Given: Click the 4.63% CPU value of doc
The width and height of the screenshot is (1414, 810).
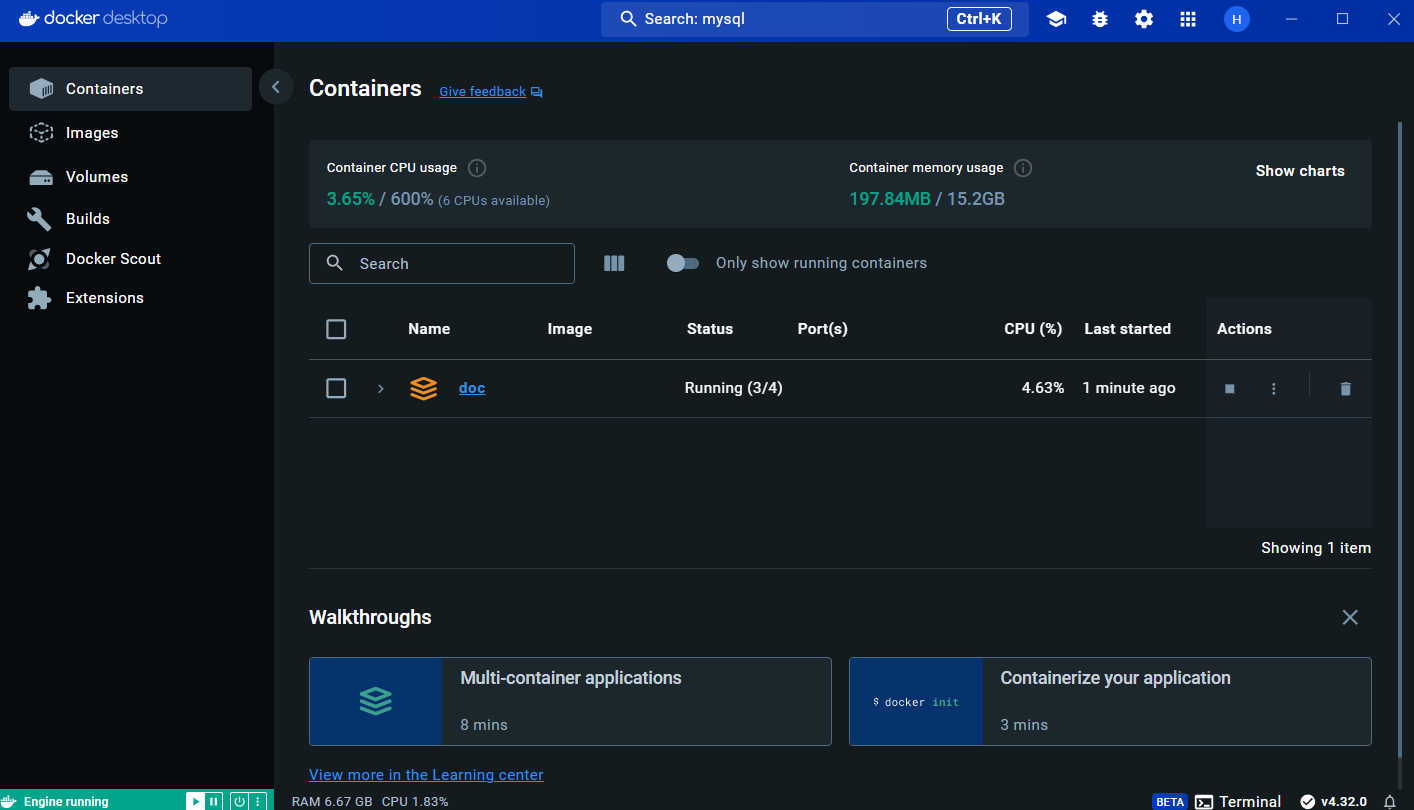Looking at the screenshot, I should (1043, 388).
